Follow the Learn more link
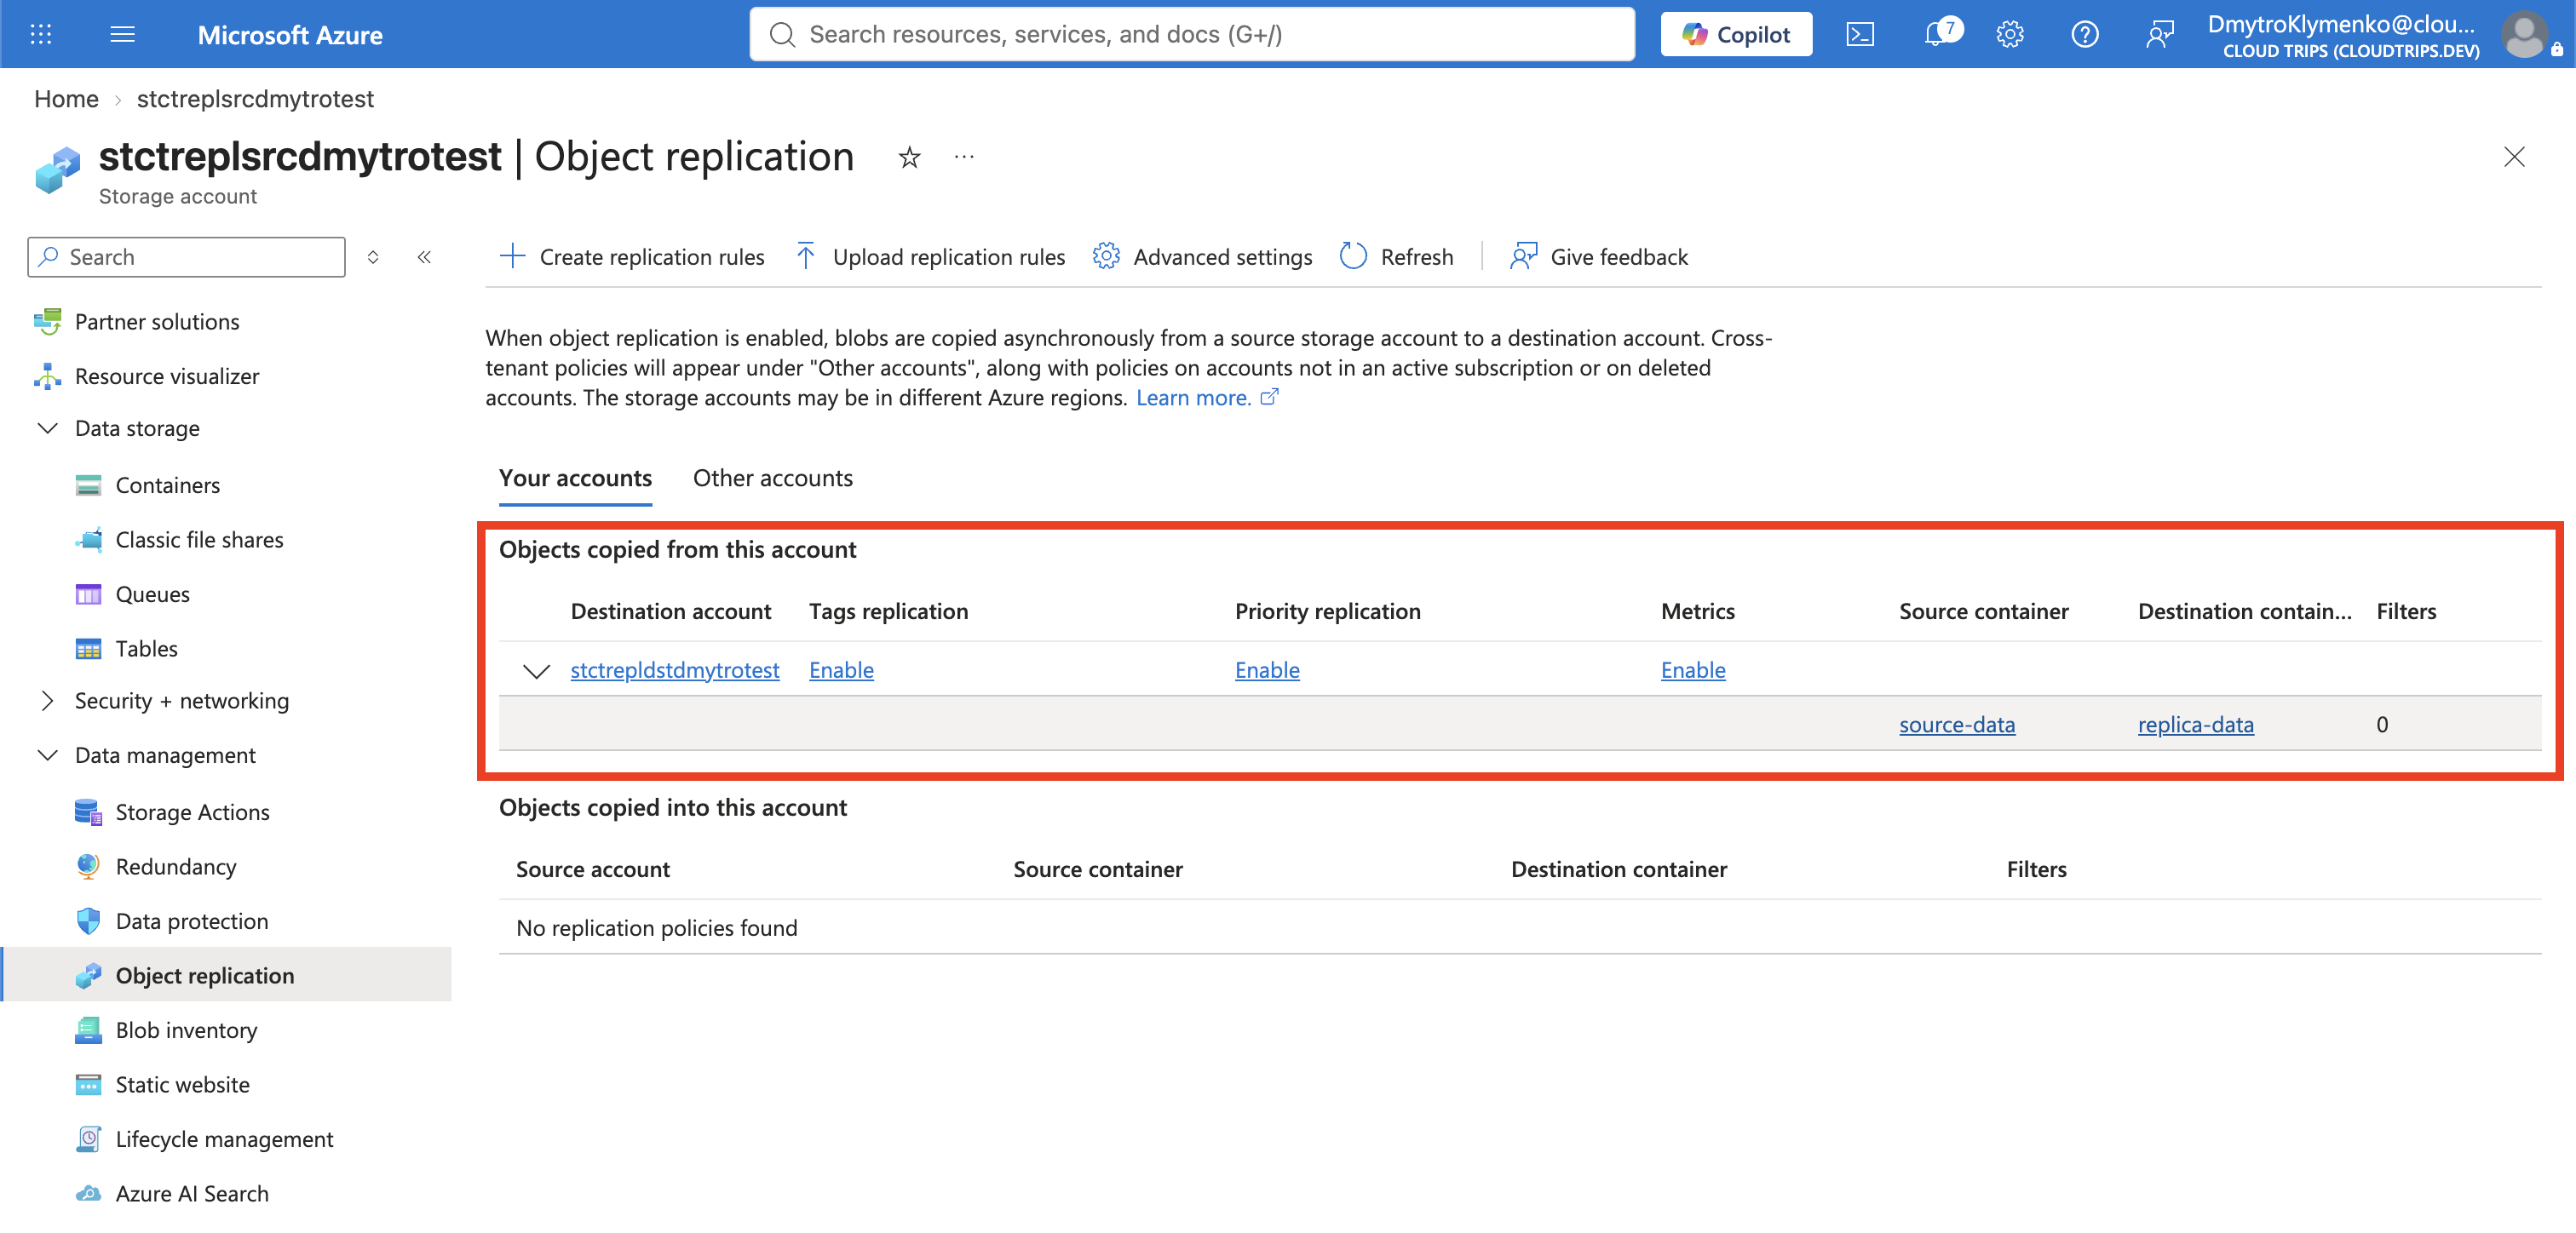Screen dimensions: 2576x1233 coord(1207,397)
